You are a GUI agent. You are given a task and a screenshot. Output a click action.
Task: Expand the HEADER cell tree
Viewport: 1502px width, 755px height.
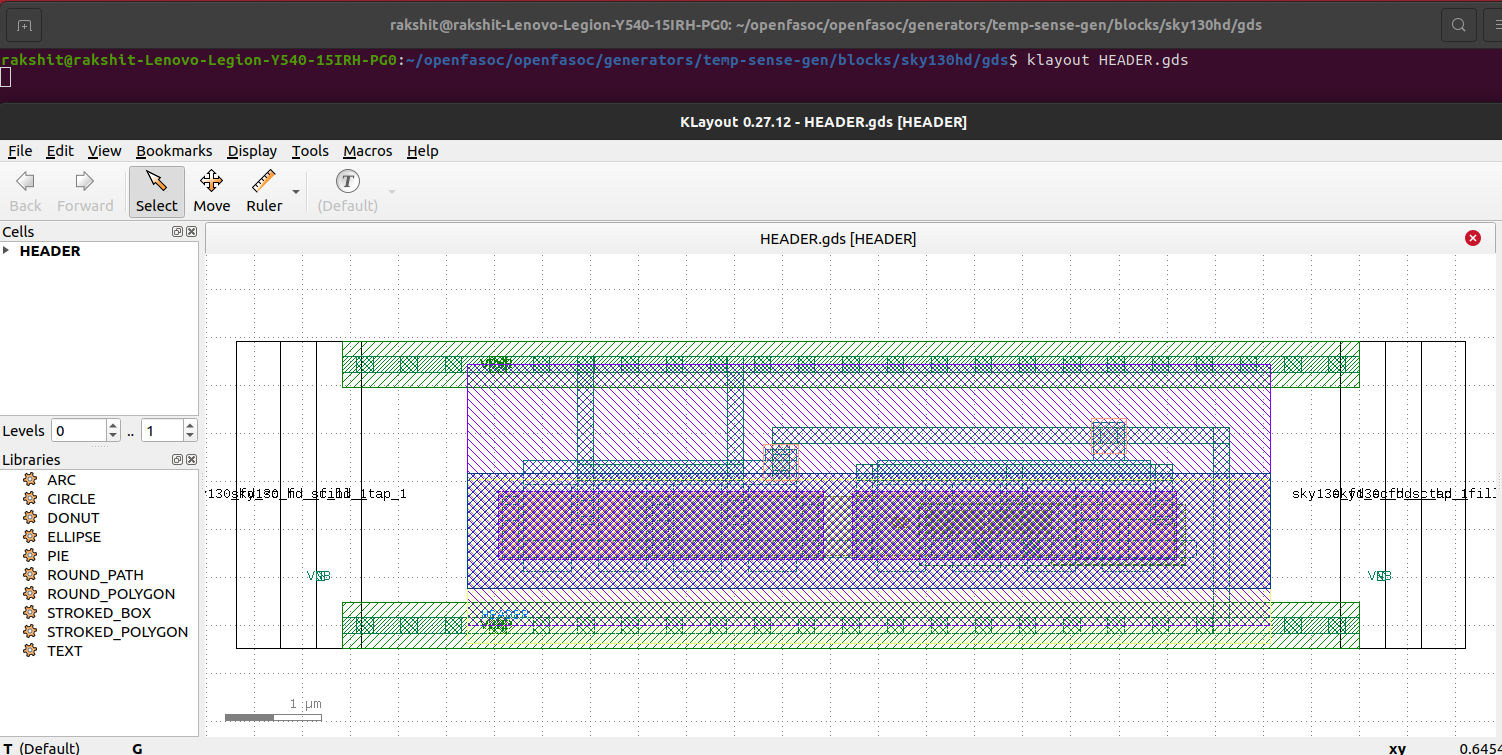(8, 251)
